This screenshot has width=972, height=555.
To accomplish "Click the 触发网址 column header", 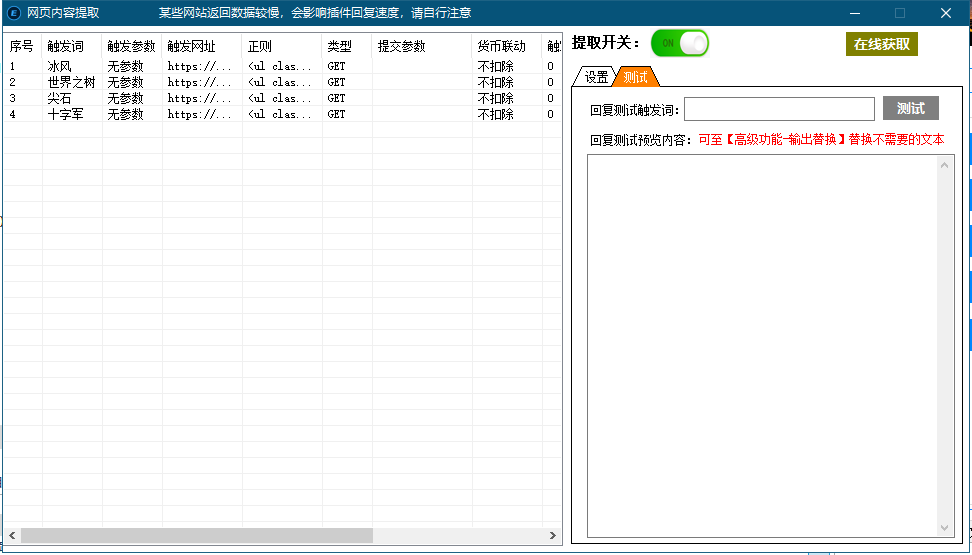I will click(x=191, y=46).
